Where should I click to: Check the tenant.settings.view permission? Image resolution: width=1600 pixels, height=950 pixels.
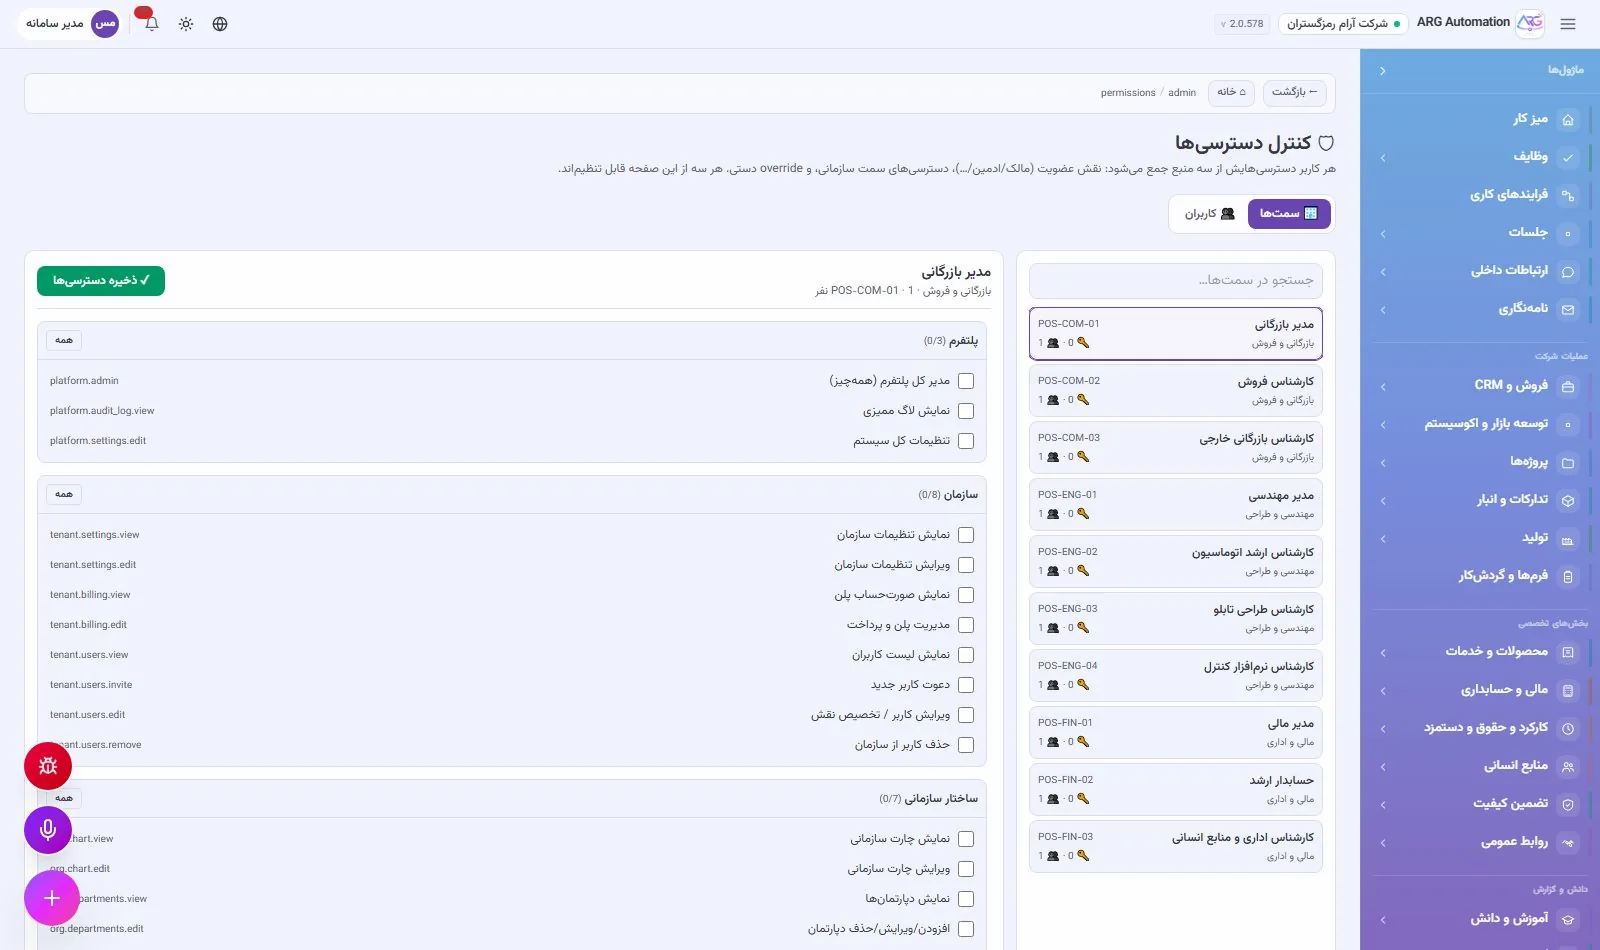(x=966, y=535)
